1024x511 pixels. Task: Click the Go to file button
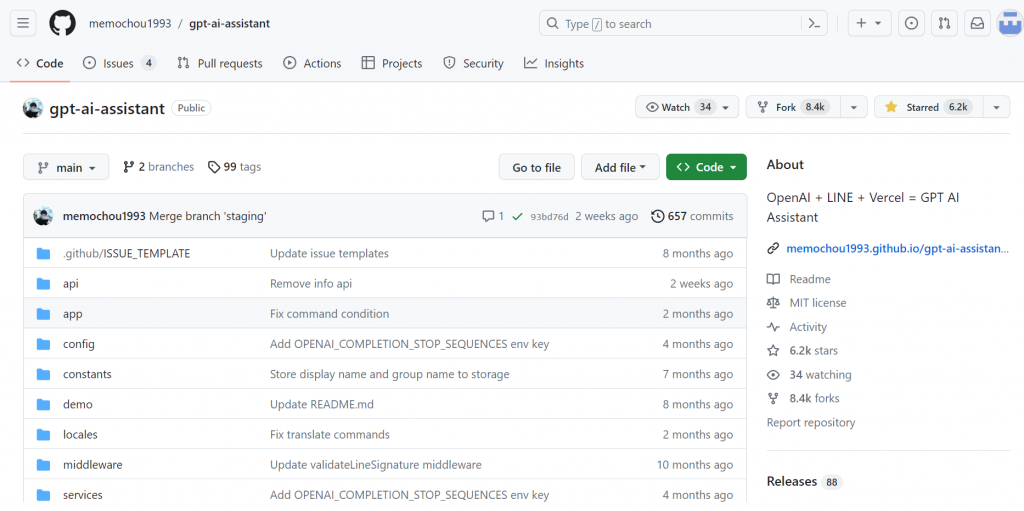(537, 167)
